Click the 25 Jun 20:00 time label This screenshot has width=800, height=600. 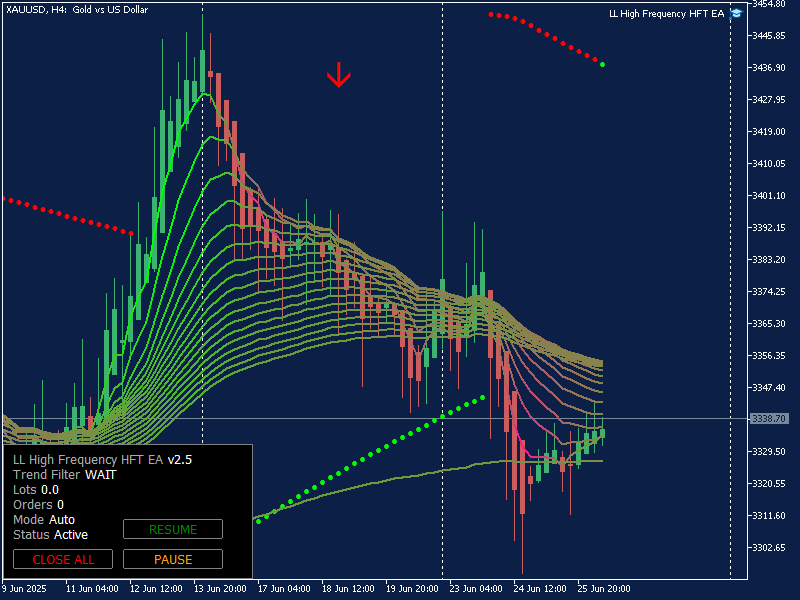point(604,588)
